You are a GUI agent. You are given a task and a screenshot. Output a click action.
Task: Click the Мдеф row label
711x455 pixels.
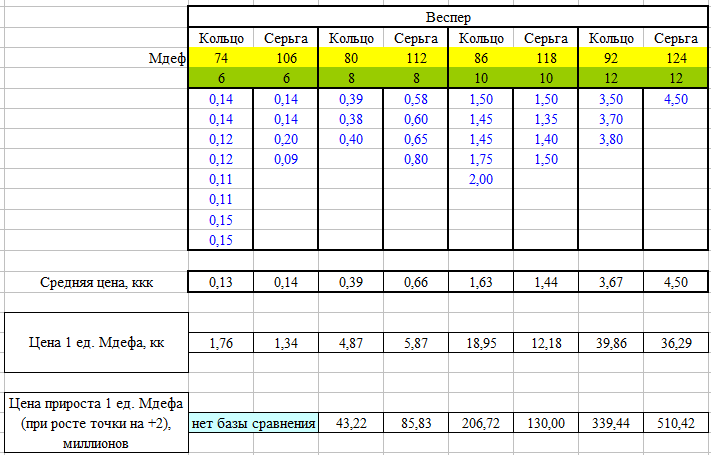pyautogui.click(x=166, y=59)
